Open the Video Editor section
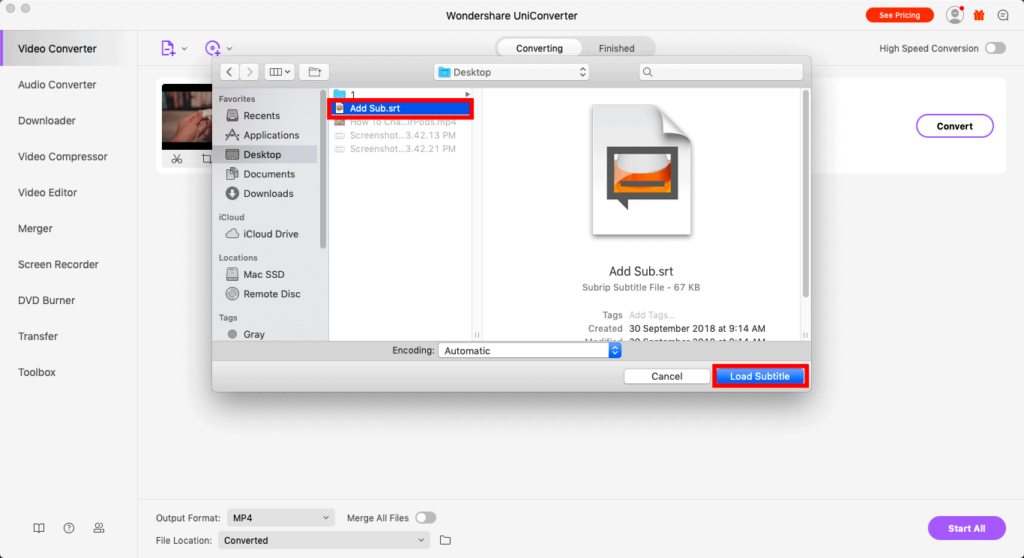The width and height of the screenshot is (1024, 558). point(48,193)
